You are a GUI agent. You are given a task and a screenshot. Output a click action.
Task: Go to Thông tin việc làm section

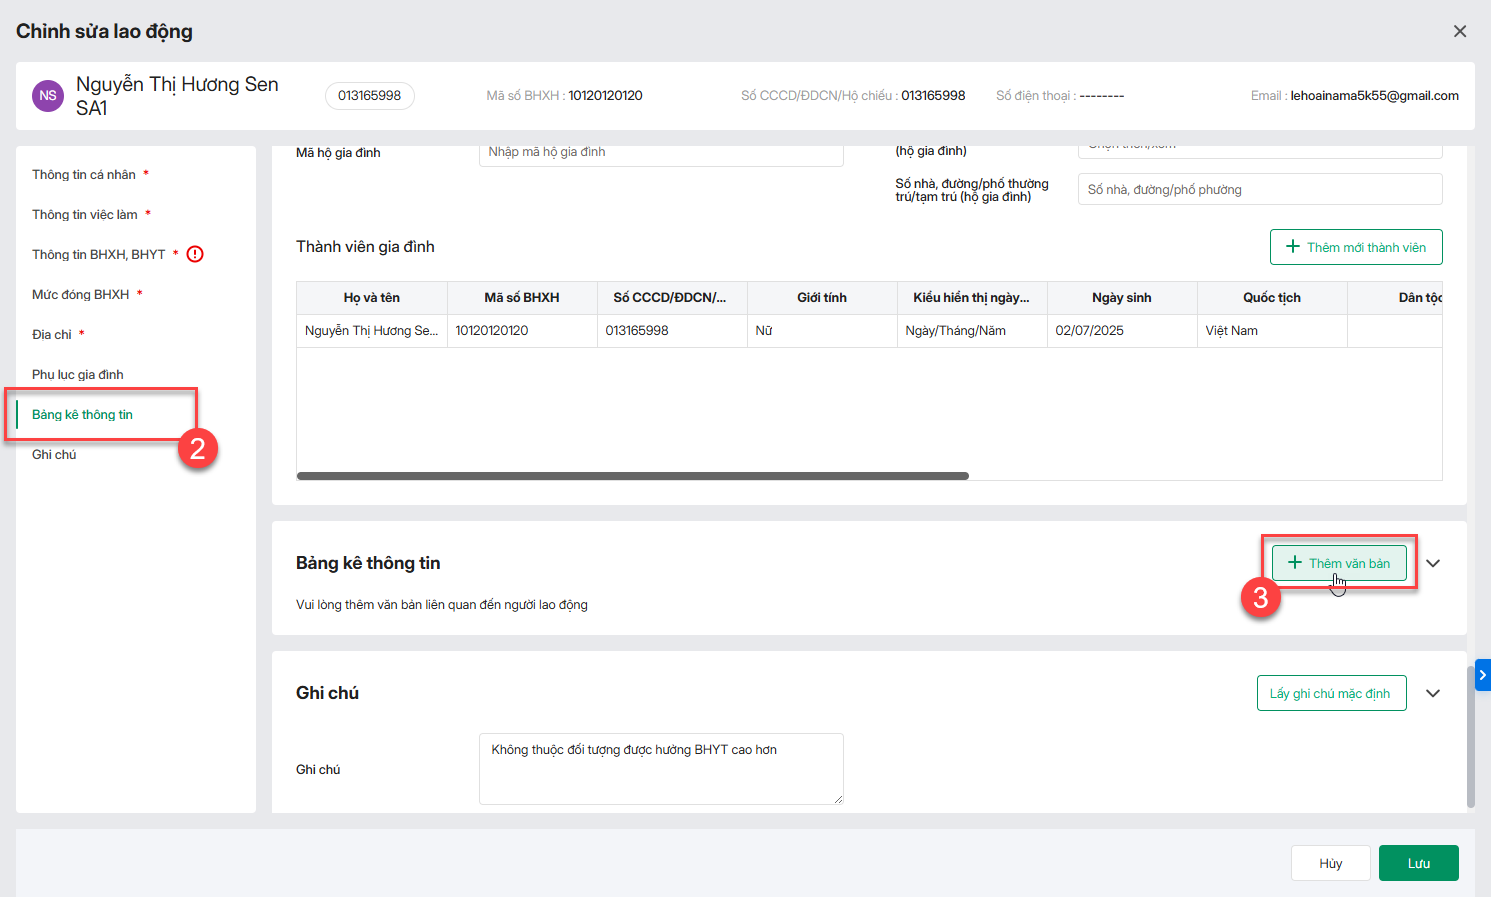(85, 215)
